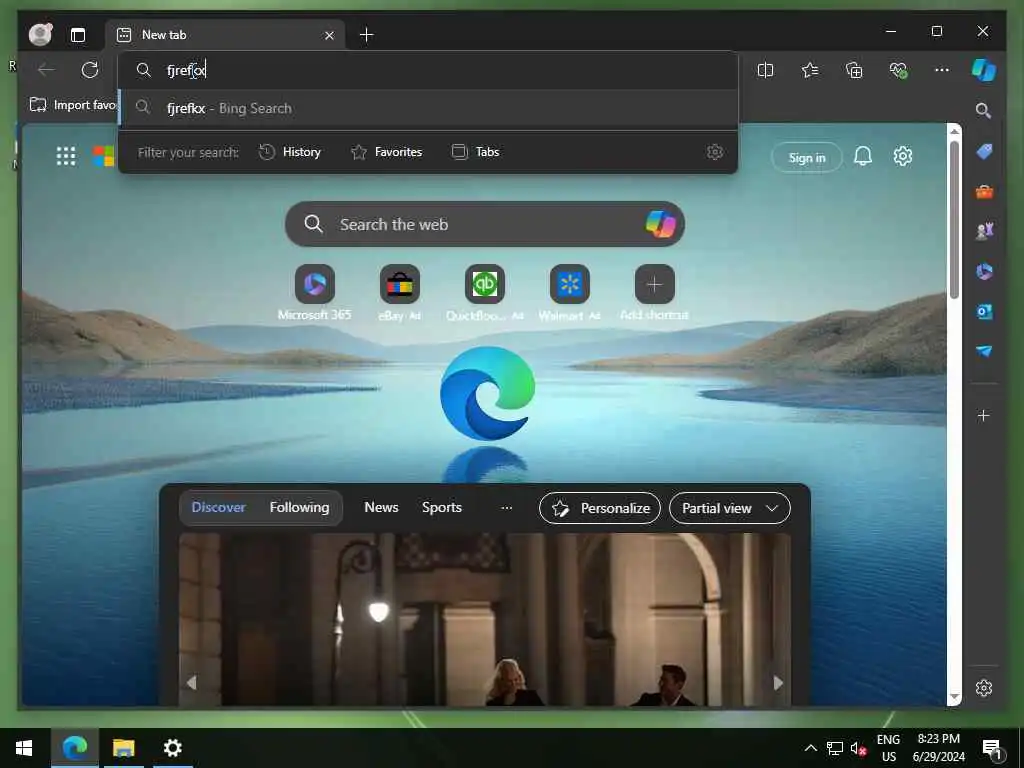Viewport: 1024px width, 768px height.
Task: Open the Edge profile avatar
Action: (x=40, y=34)
